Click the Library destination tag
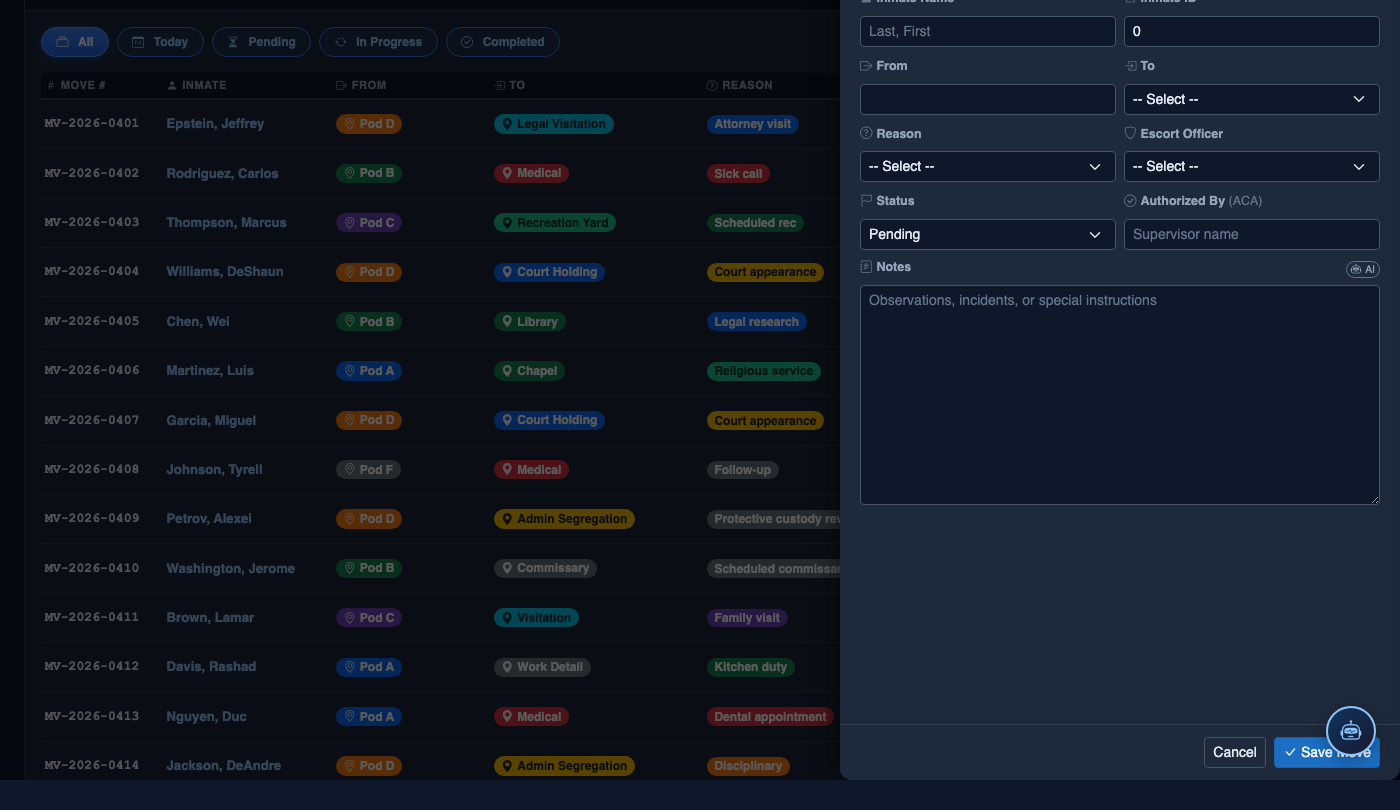The image size is (1400, 810). tap(530, 321)
